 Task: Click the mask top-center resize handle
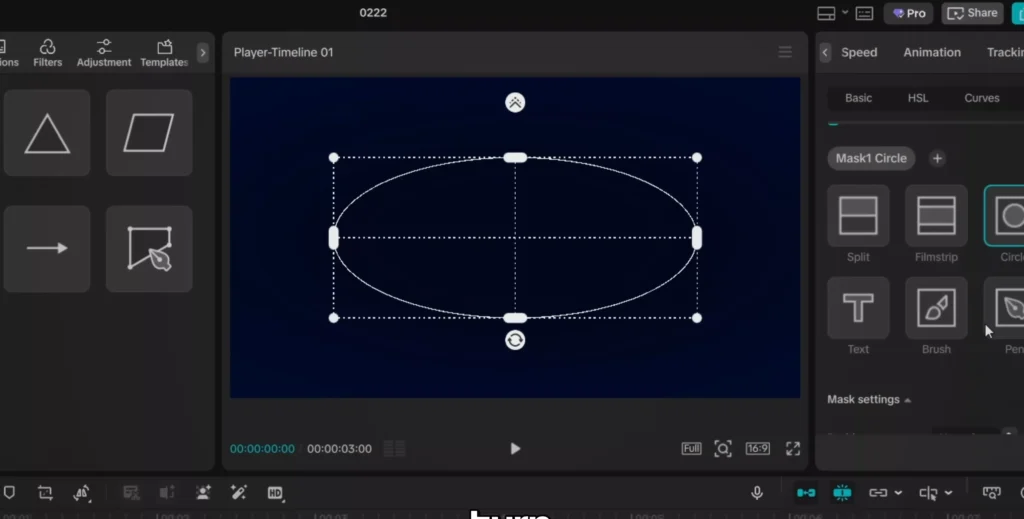pos(515,157)
